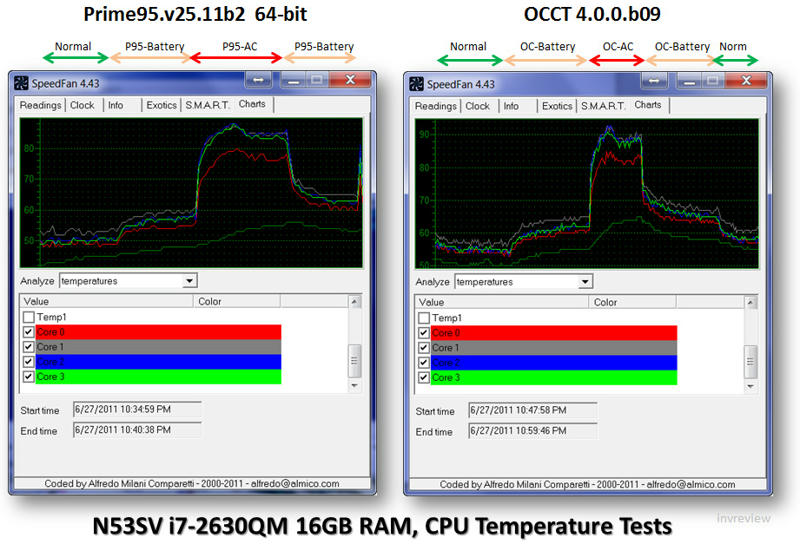800x544 pixels.
Task: Click list scroll-down arrow in right window
Action: click(750, 387)
